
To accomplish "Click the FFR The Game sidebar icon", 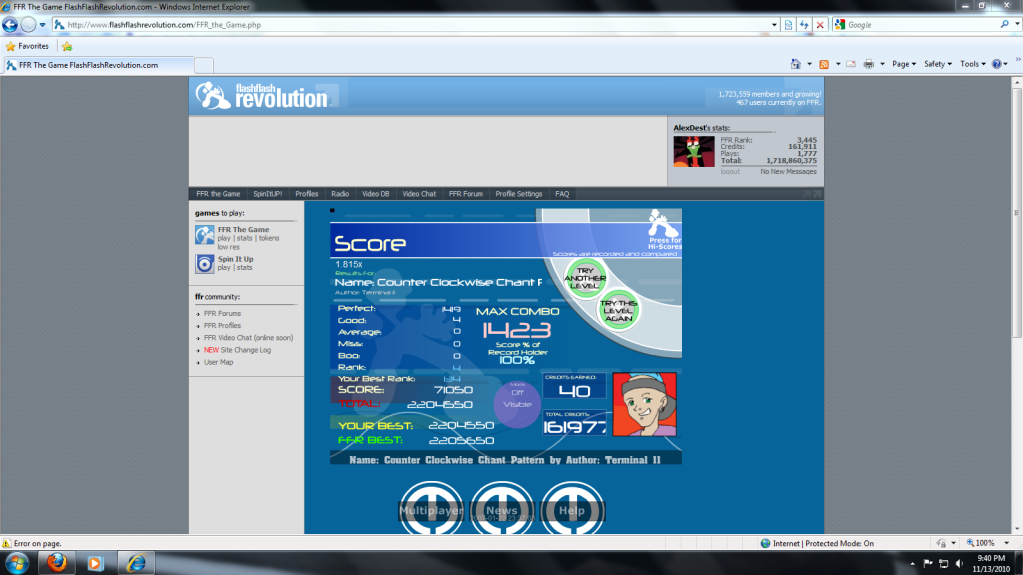I will [204, 235].
